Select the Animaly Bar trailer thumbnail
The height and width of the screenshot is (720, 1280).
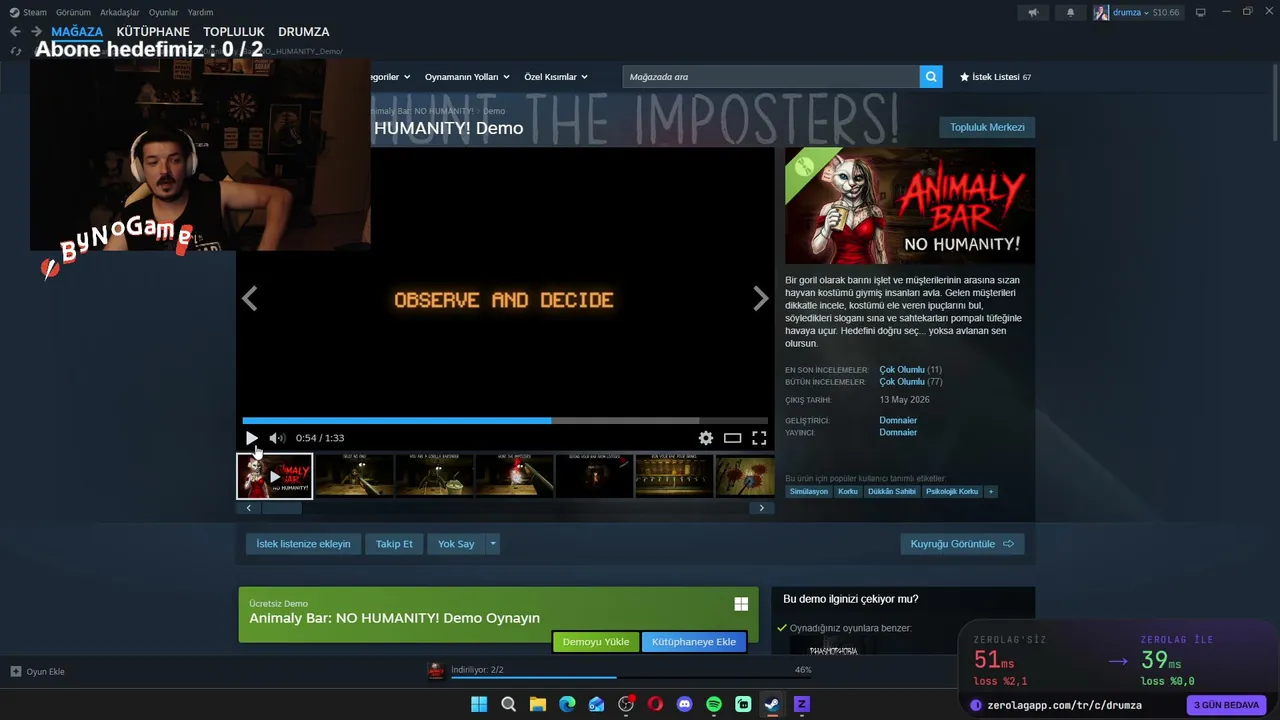[x=275, y=476]
